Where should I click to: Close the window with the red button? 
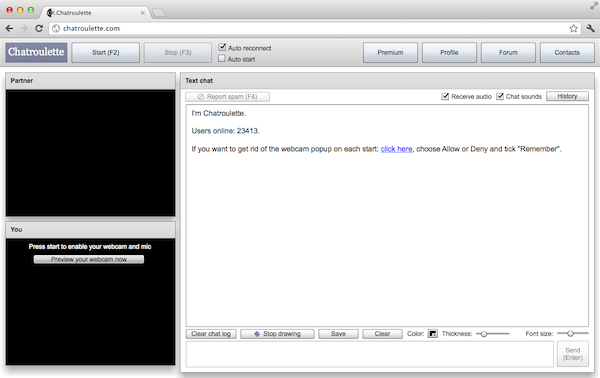(10, 10)
